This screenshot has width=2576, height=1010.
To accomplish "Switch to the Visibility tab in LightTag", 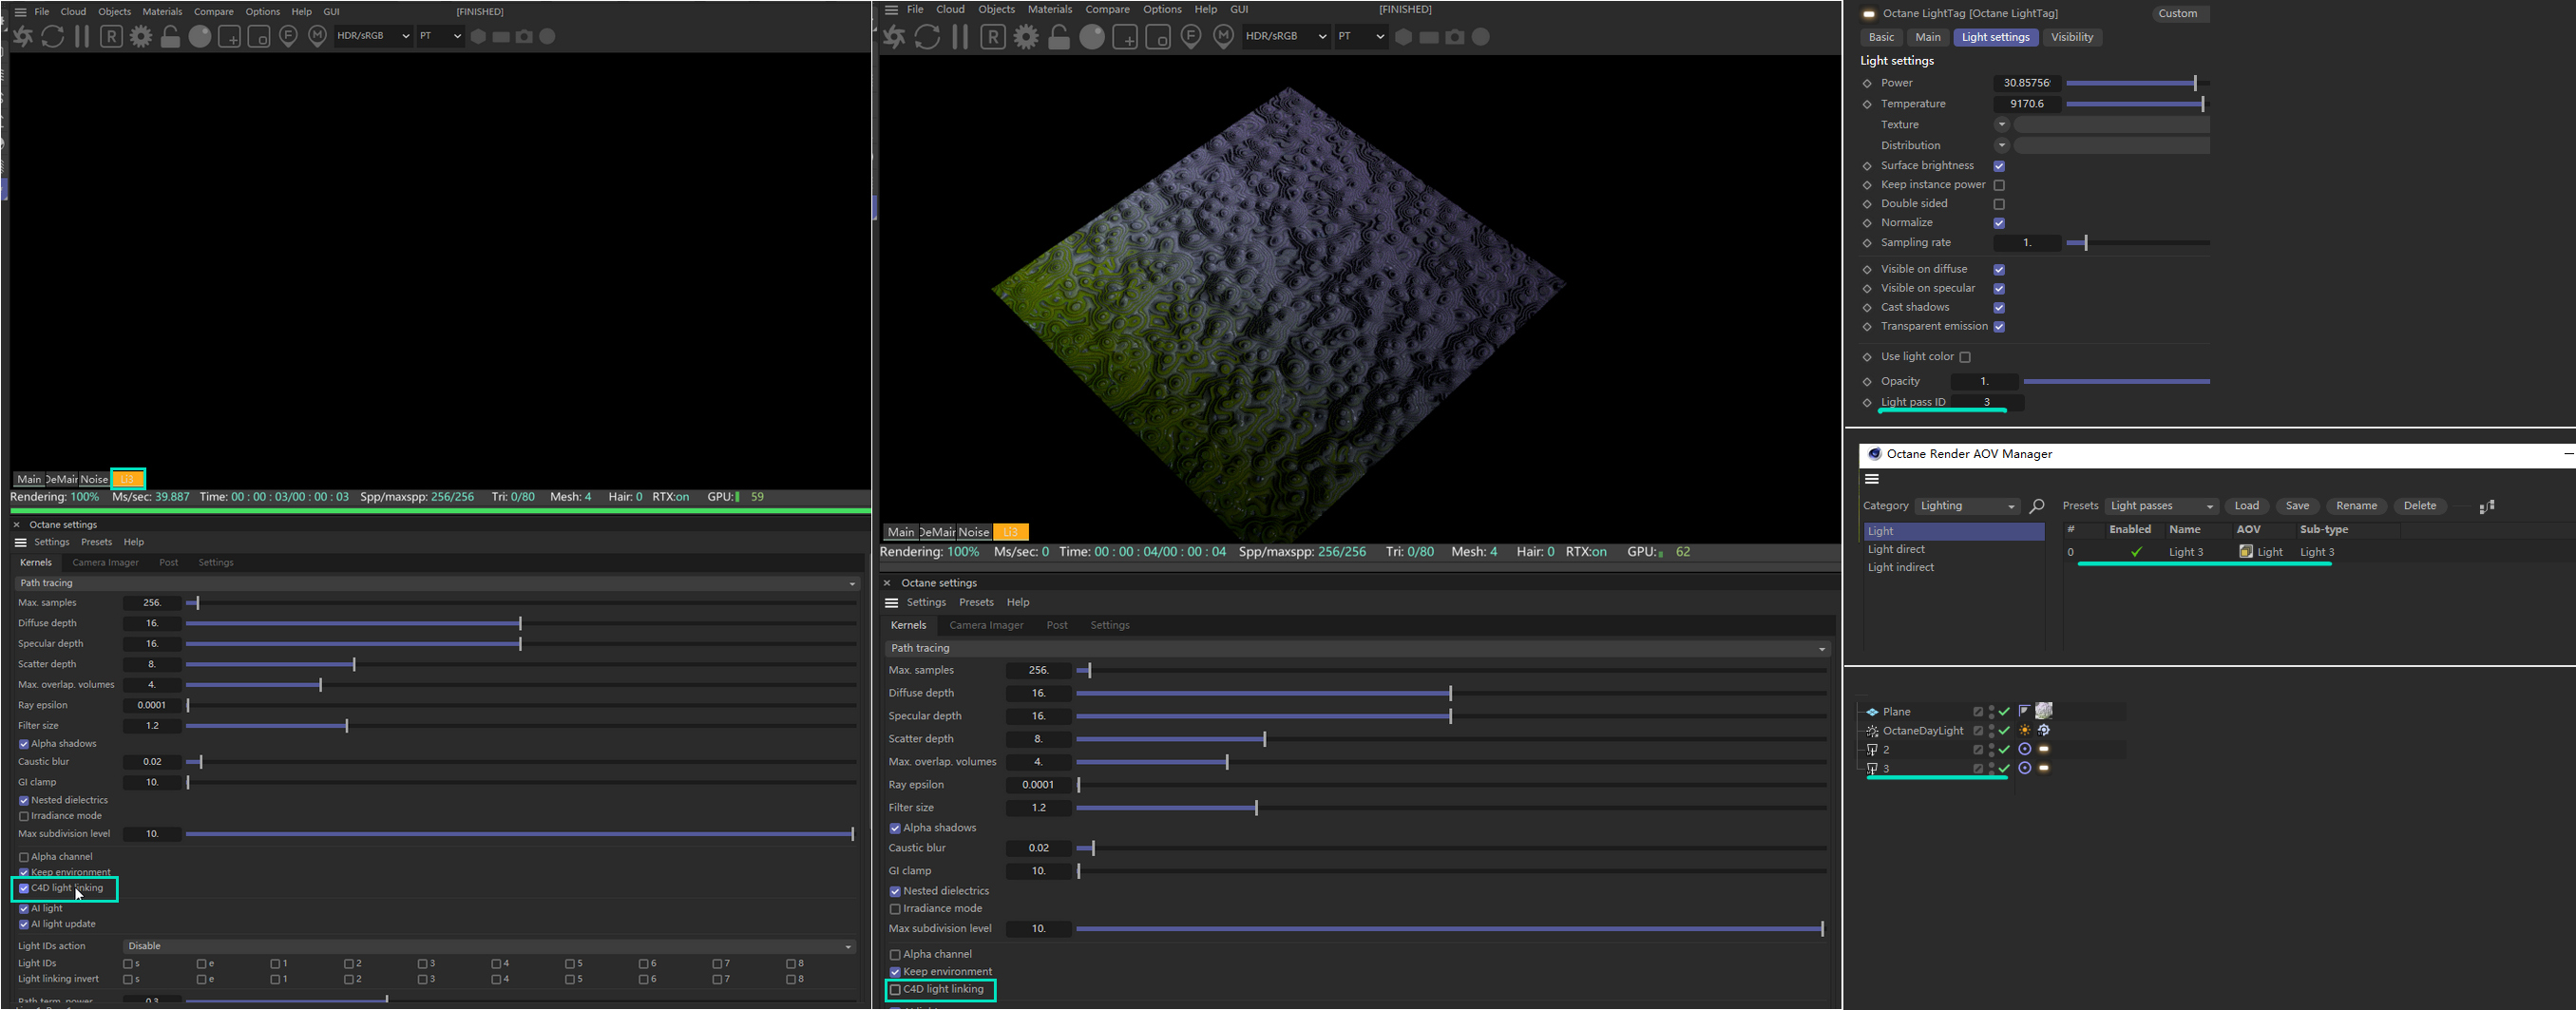I will point(2071,37).
